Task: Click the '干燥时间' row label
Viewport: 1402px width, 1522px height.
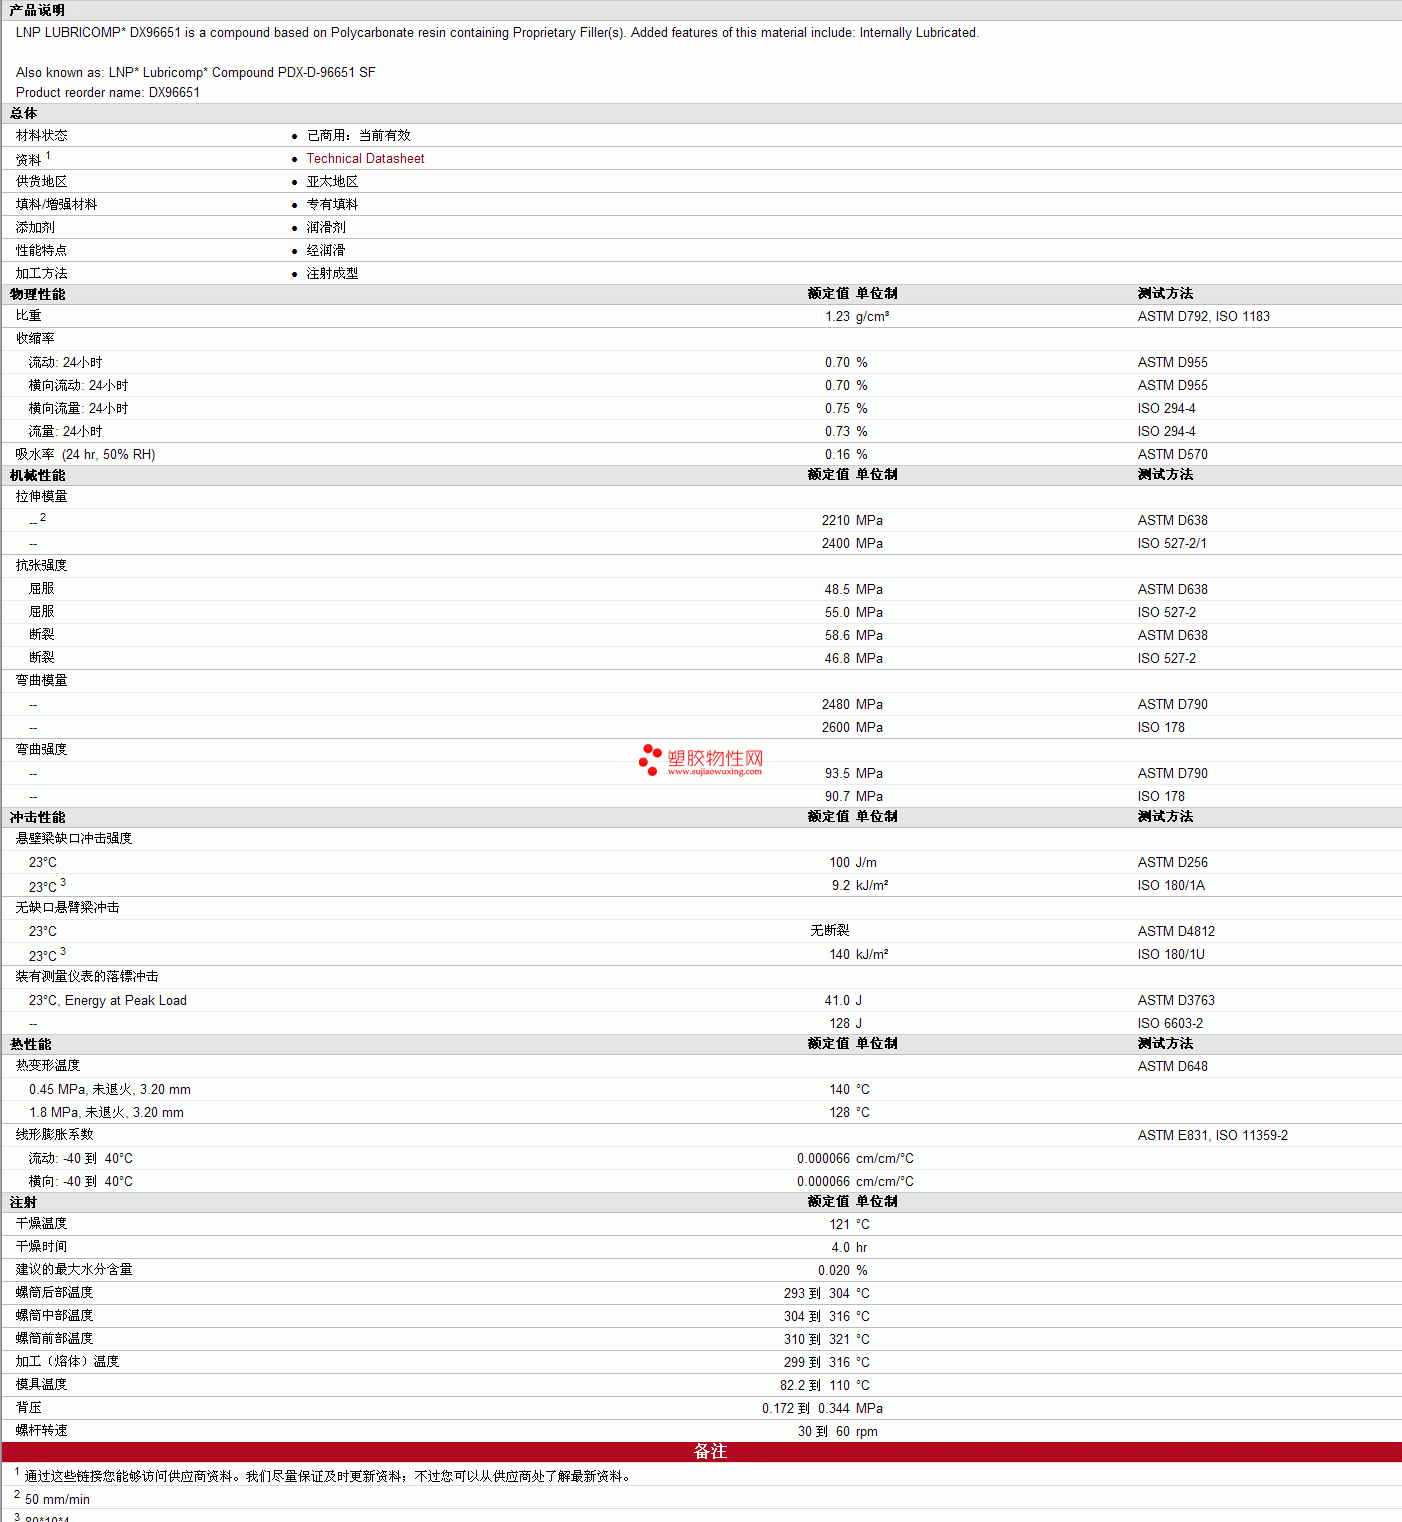Action: [42, 1246]
